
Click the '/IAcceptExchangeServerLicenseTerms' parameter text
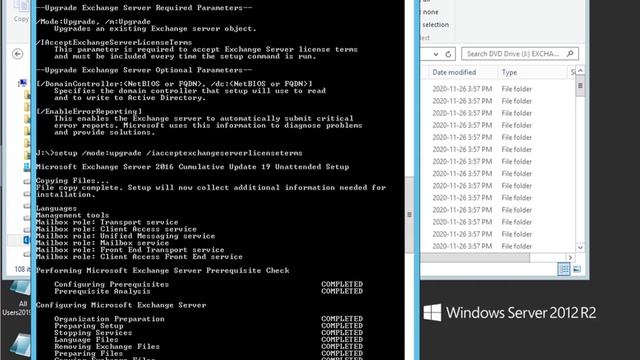tap(114, 42)
